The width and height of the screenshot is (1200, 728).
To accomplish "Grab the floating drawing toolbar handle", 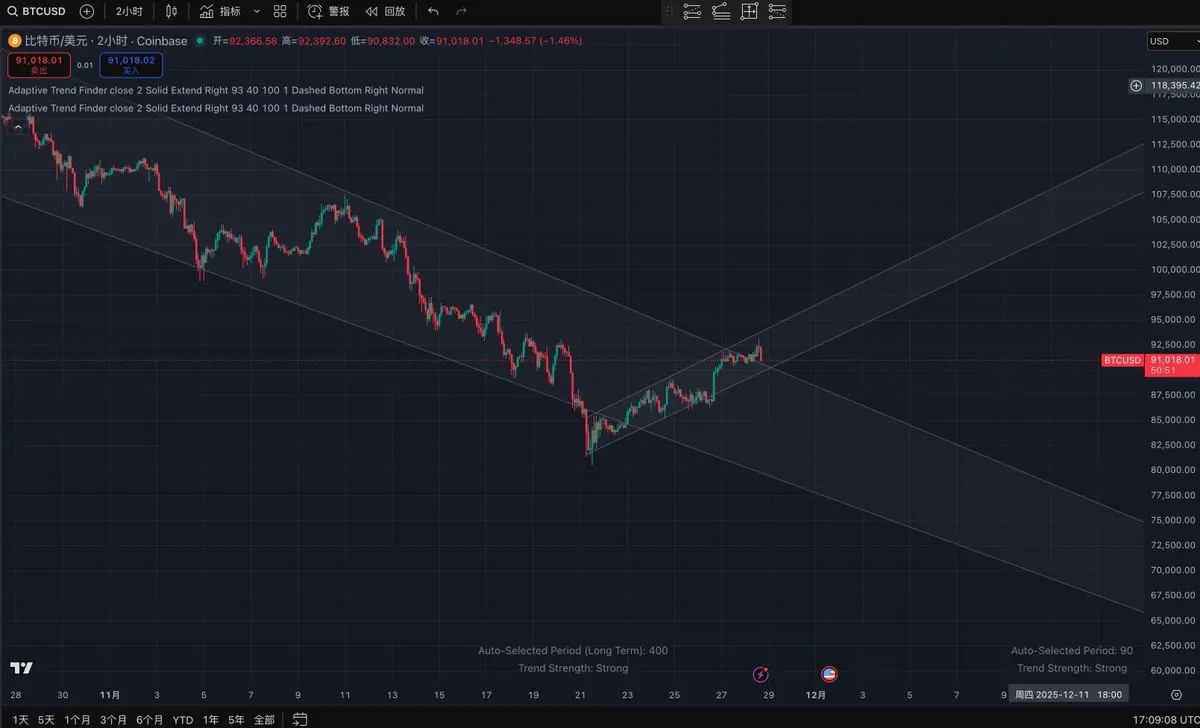I will pos(668,11).
